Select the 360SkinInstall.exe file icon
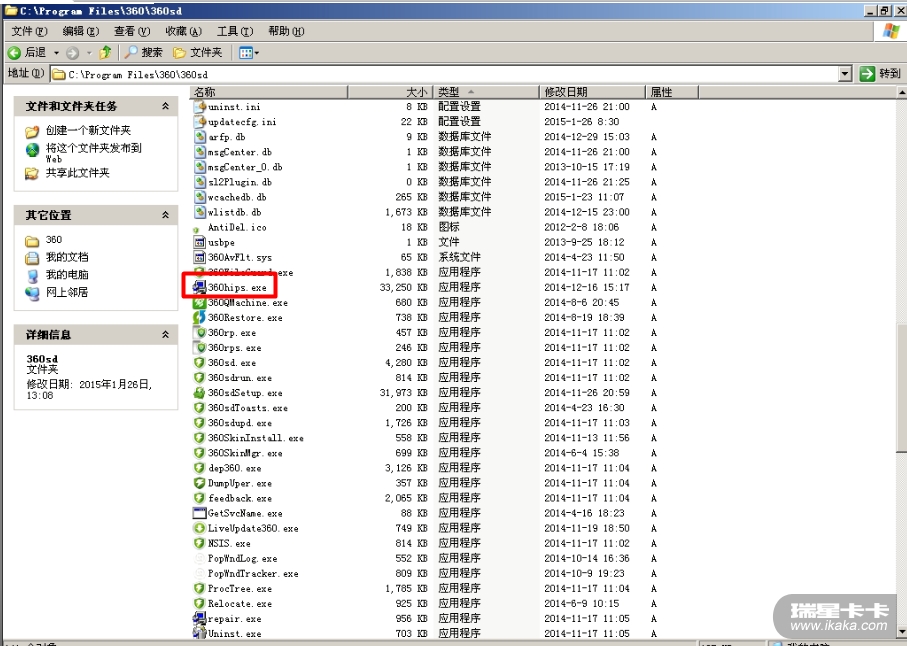907x646 pixels. pyautogui.click(x=200, y=438)
